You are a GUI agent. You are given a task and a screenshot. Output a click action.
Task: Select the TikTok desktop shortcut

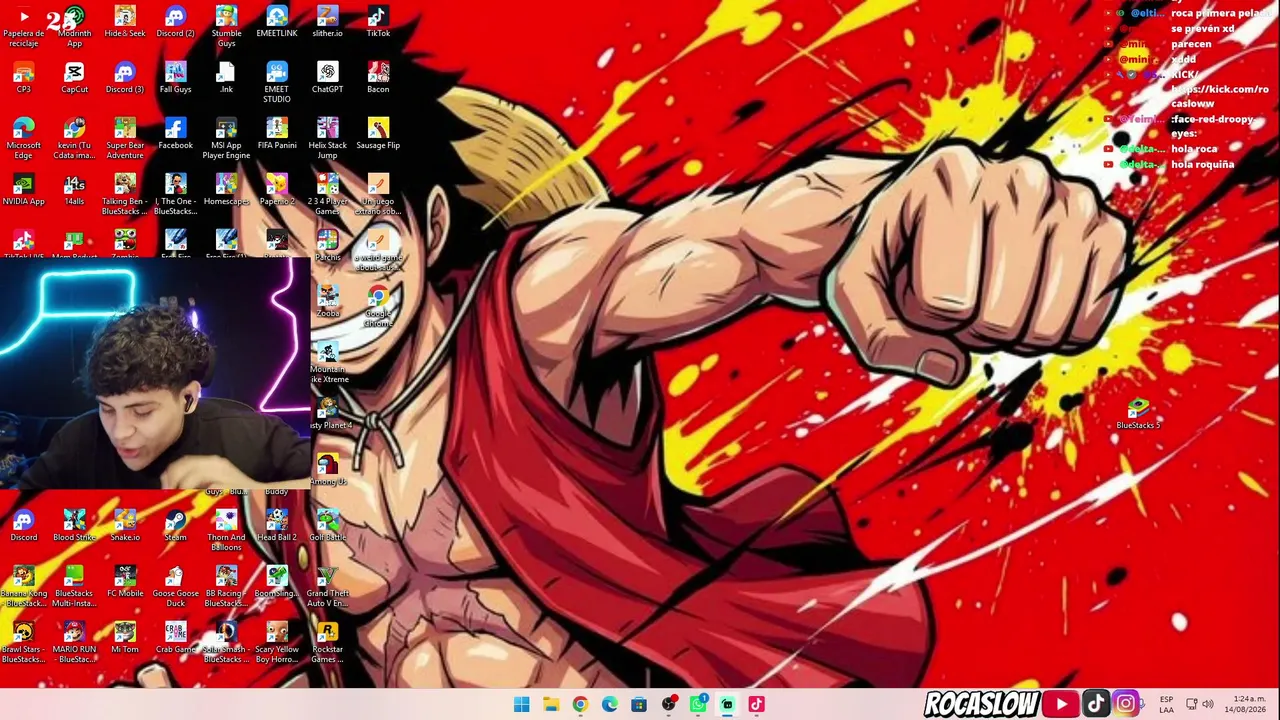(x=378, y=22)
